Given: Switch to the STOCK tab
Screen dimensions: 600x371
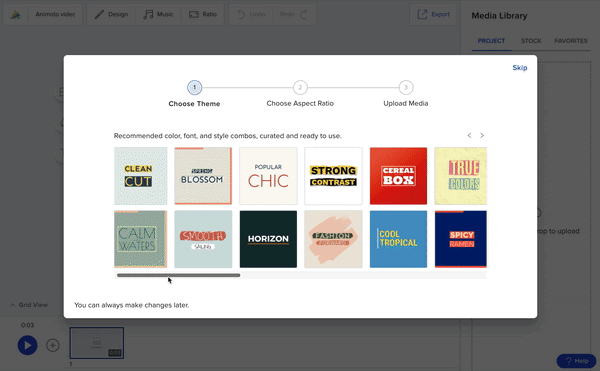Looking at the screenshot, I should coord(531,41).
